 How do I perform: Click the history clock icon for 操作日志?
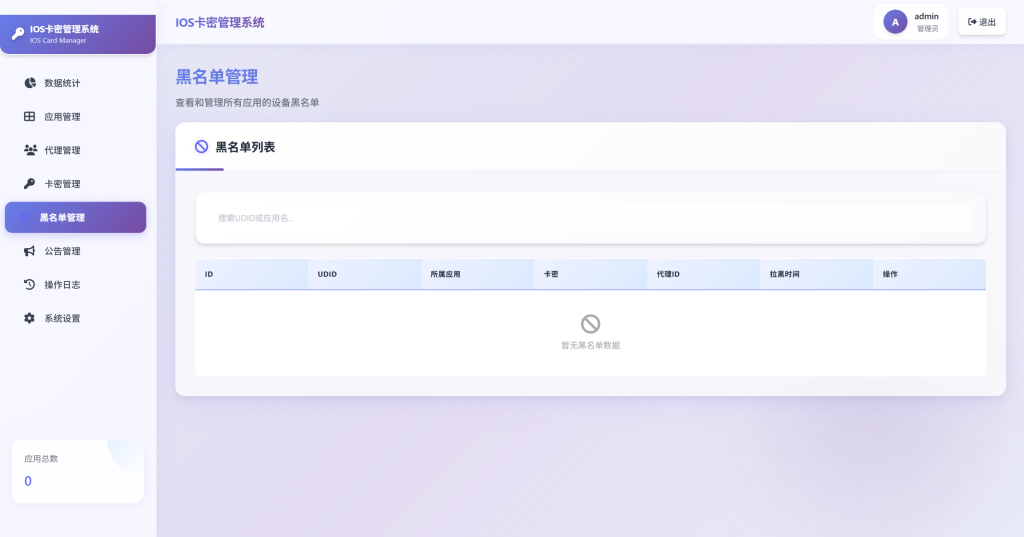coord(30,285)
